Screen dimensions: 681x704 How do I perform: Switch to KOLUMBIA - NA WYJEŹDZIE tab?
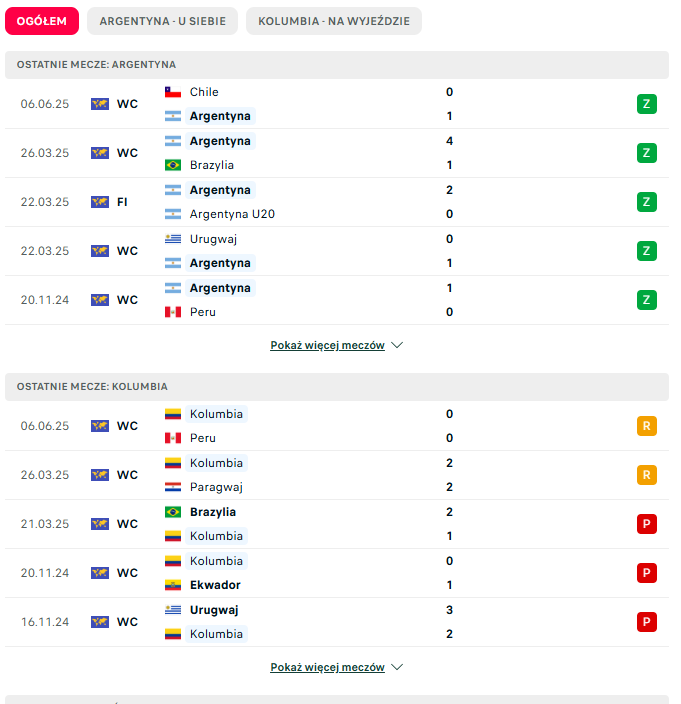pyautogui.click(x=334, y=21)
